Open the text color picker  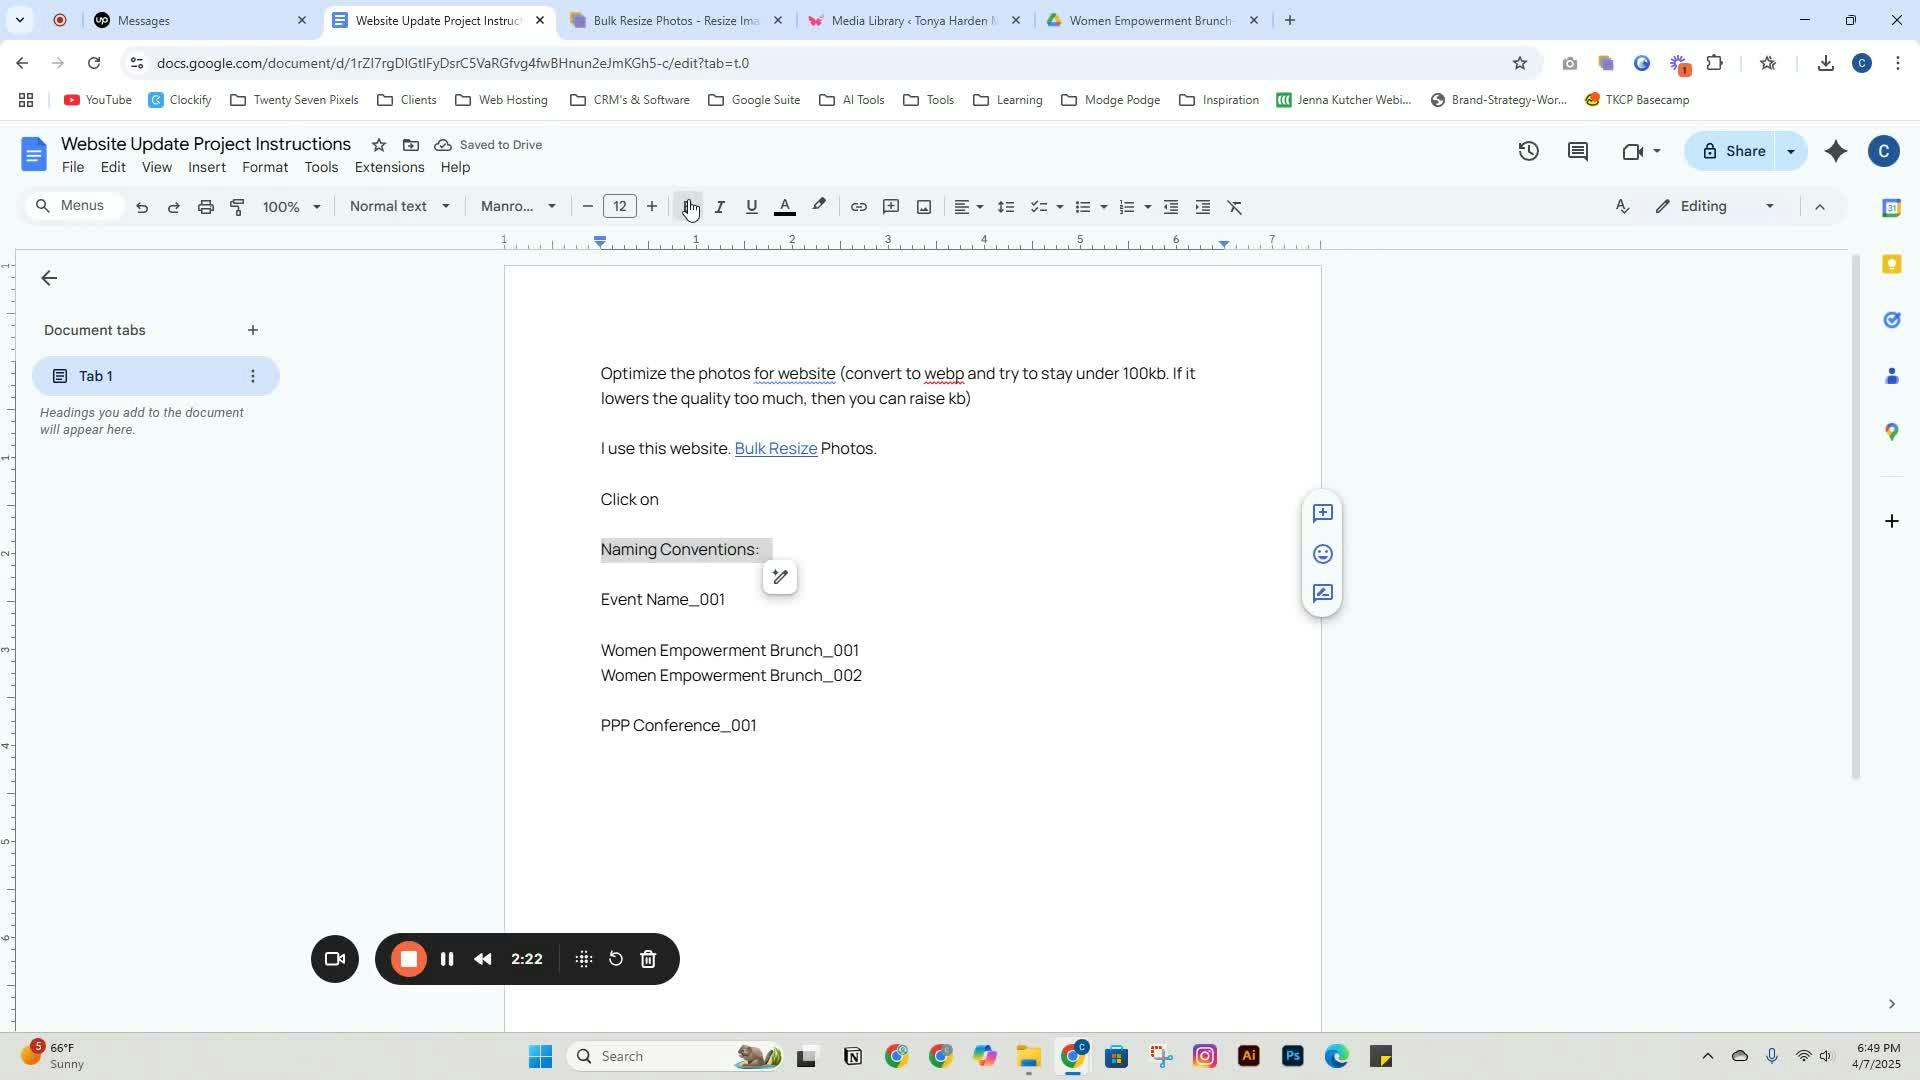pos(785,207)
